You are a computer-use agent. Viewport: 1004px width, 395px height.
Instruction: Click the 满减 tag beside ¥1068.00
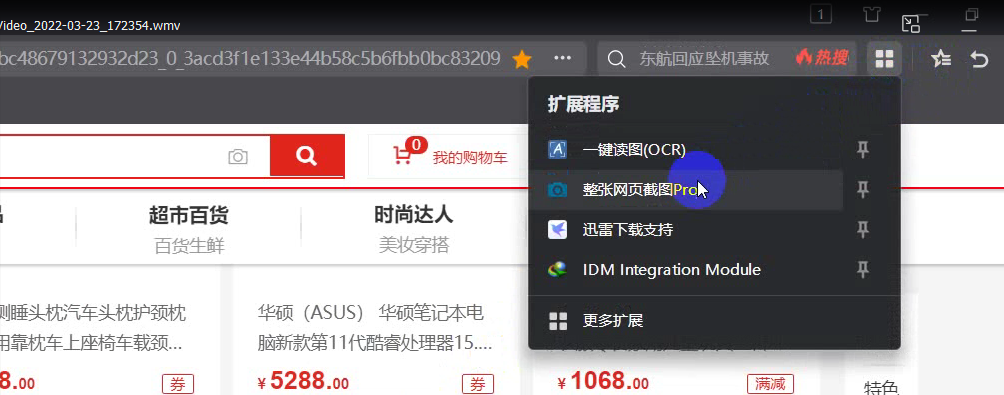click(x=770, y=384)
